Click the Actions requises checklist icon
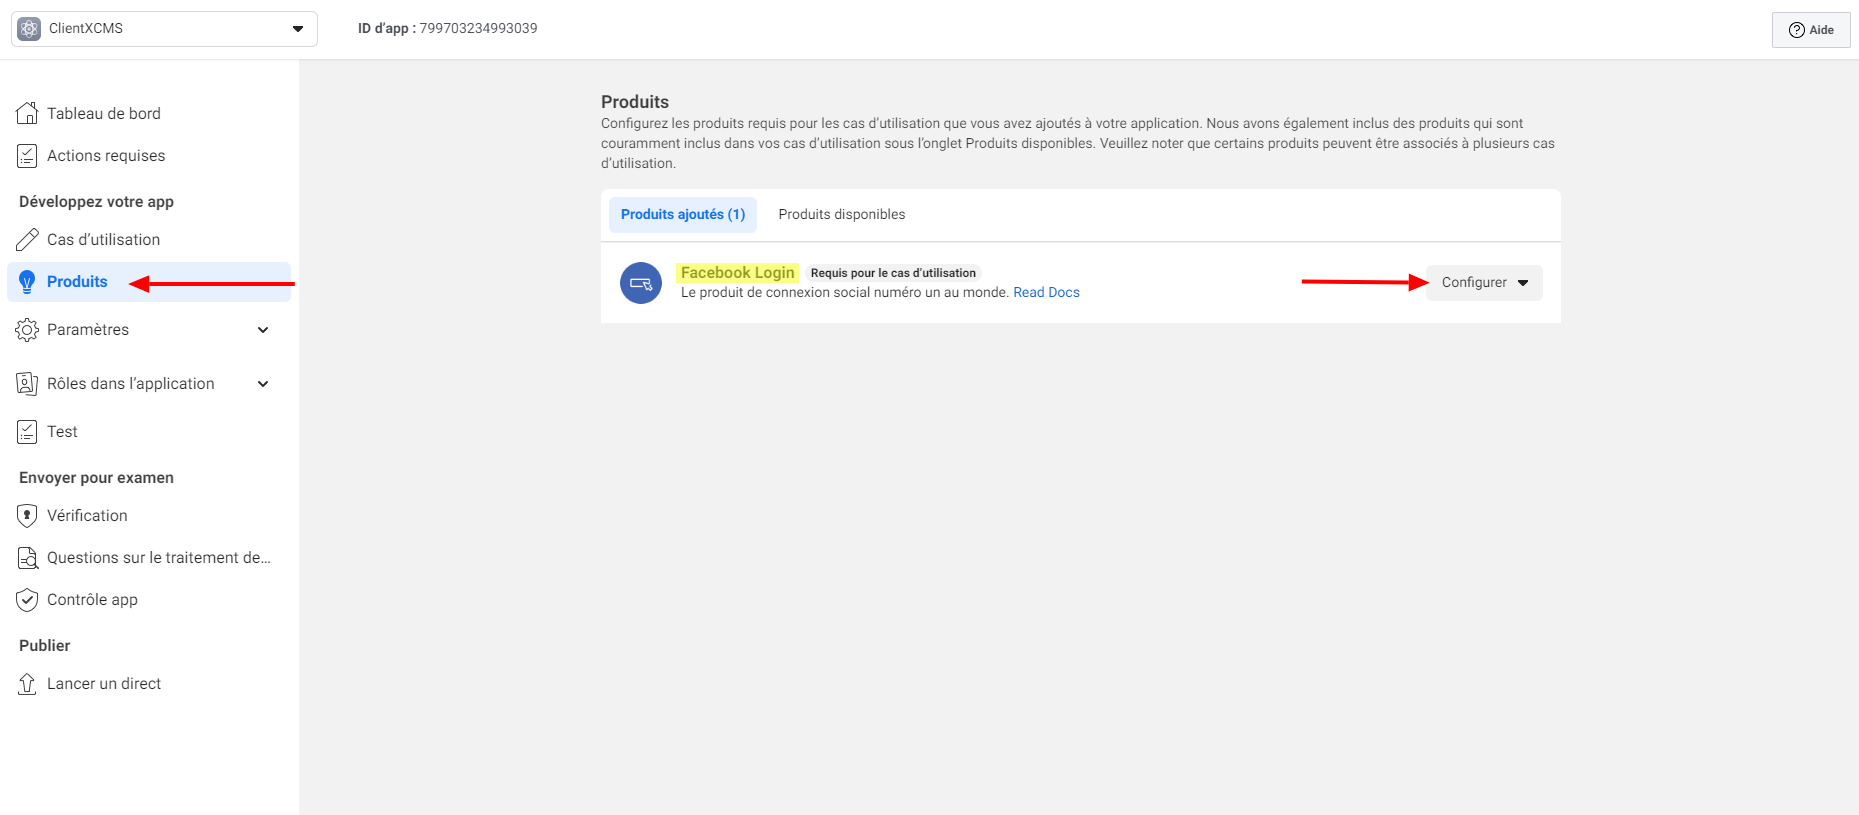This screenshot has width=1859, height=815. pos(27,155)
